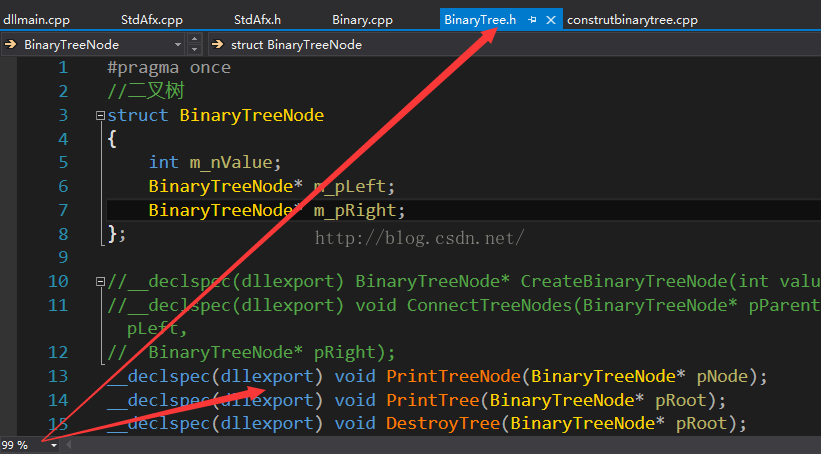Image resolution: width=821 pixels, height=454 pixels.
Task: Click the horizontal scrollbar left arrow
Action: point(68,446)
